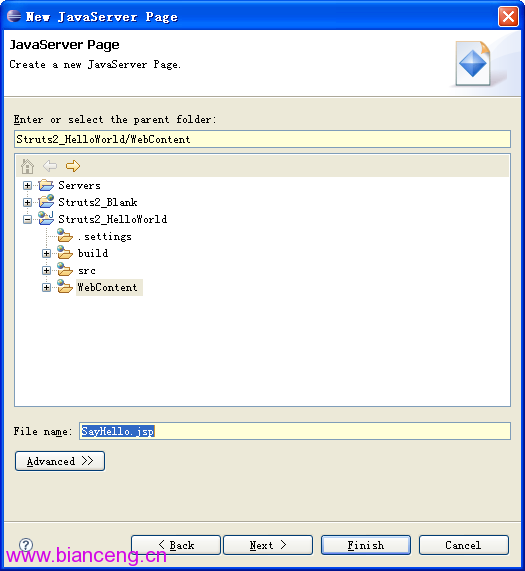Click the home icon in folder toolbar
The width and height of the screenshot is (525, 571).
click(x=27, y=166)
